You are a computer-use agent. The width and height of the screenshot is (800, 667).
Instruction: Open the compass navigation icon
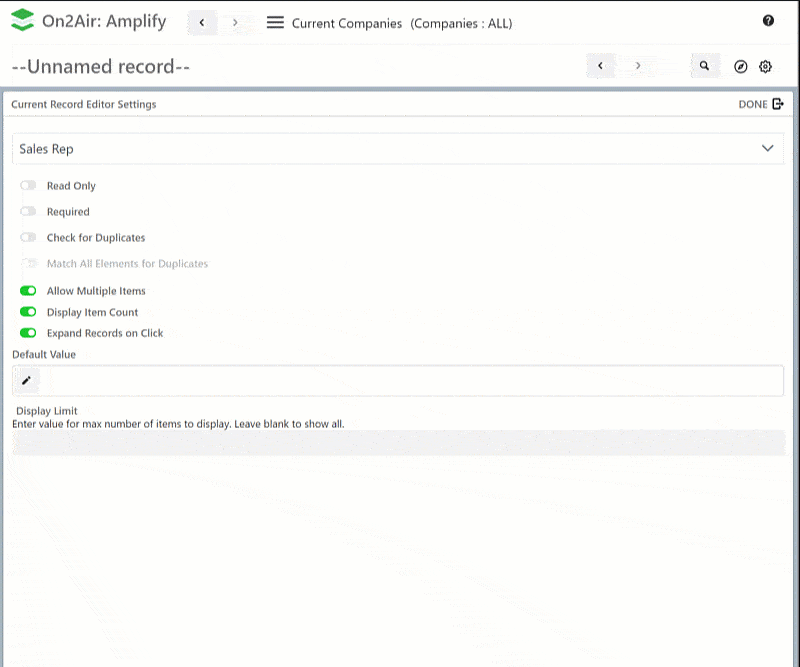pos(740,66)
